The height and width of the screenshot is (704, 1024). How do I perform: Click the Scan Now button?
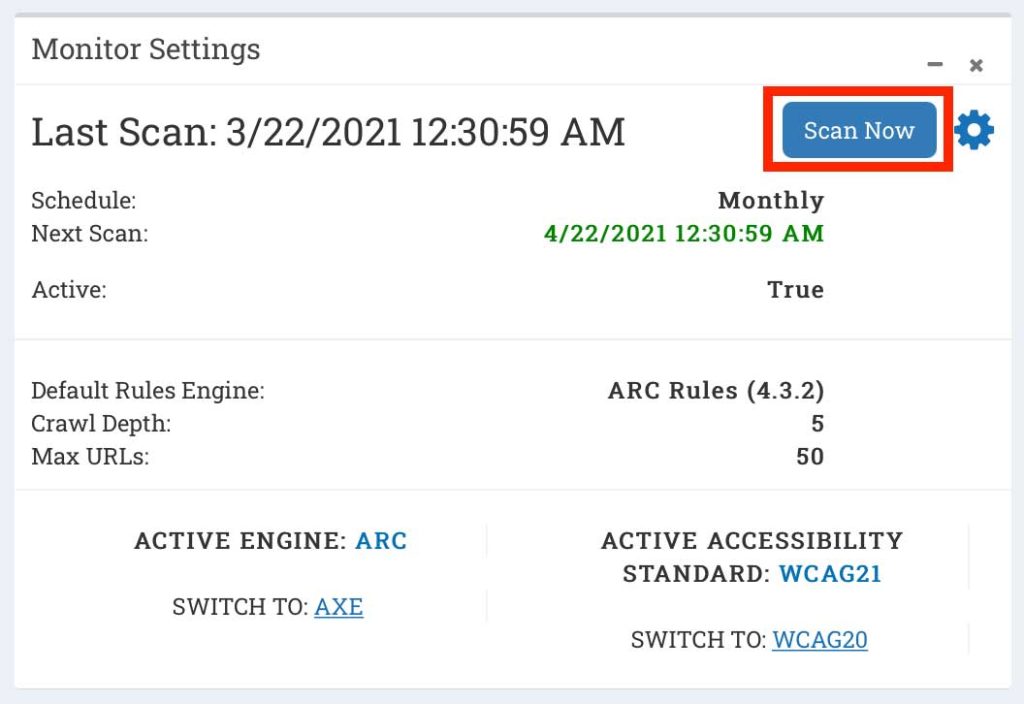[859, 130]
